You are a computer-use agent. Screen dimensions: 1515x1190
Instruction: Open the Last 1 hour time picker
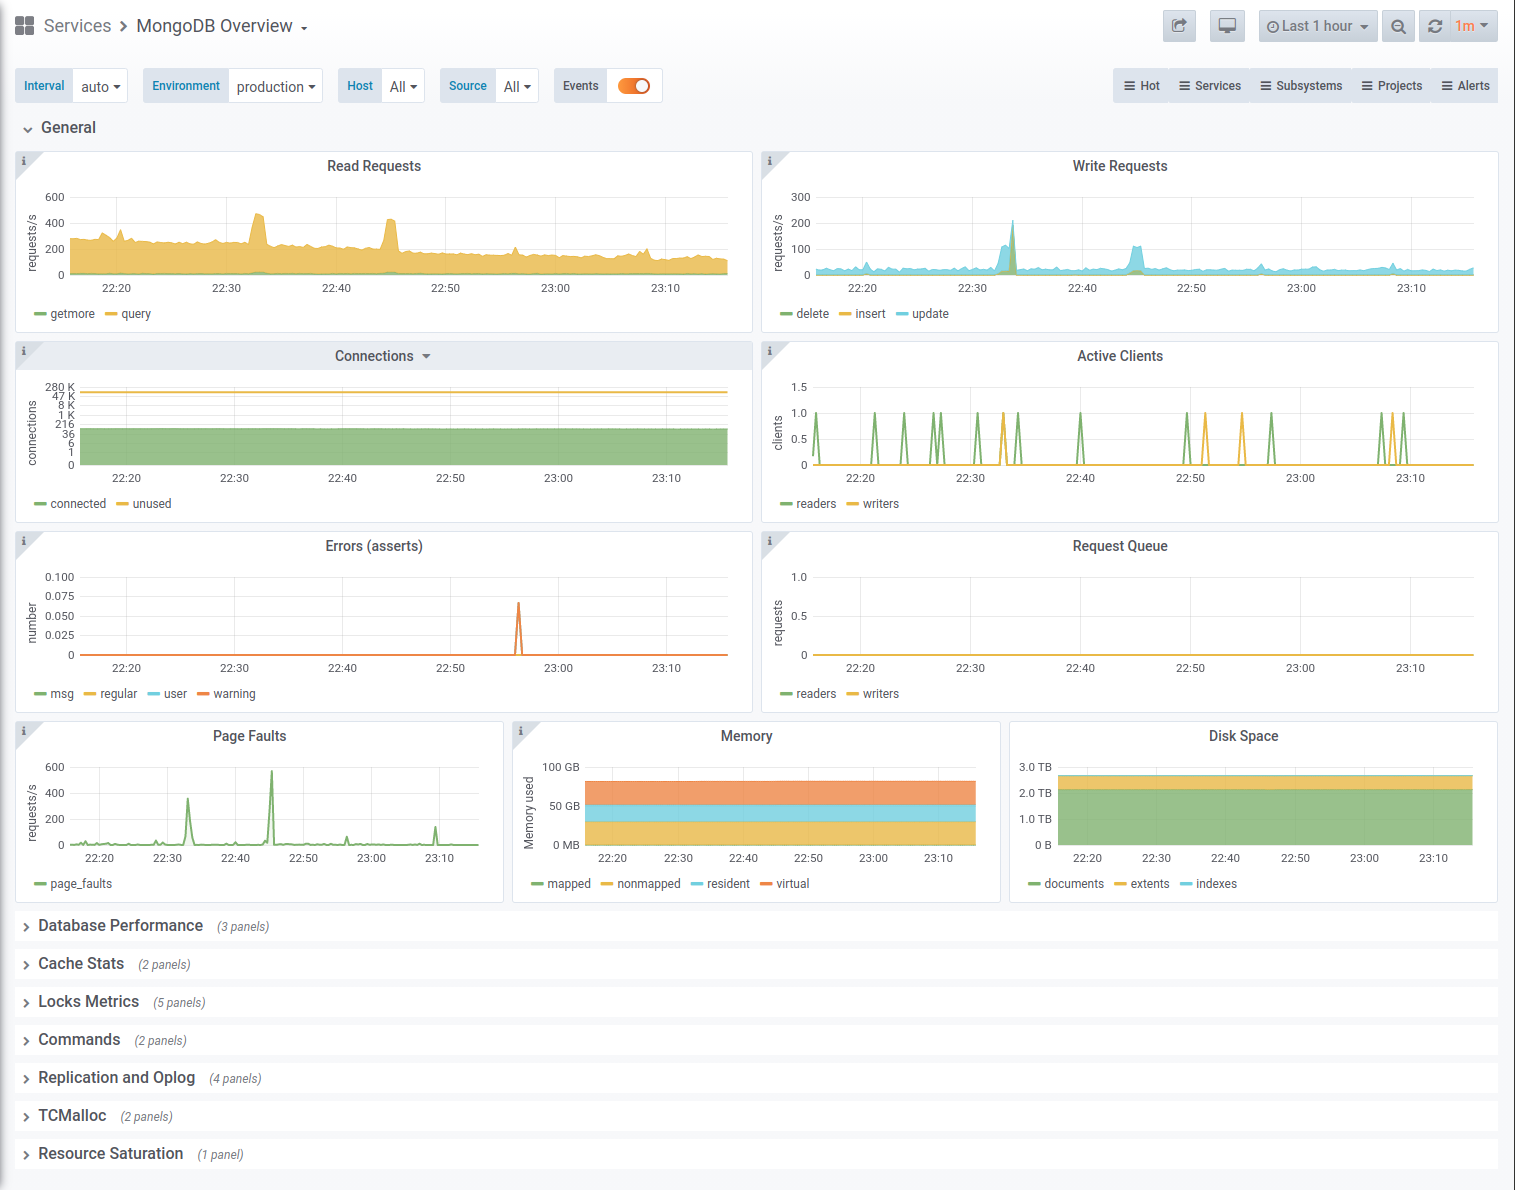point(1318,26)
